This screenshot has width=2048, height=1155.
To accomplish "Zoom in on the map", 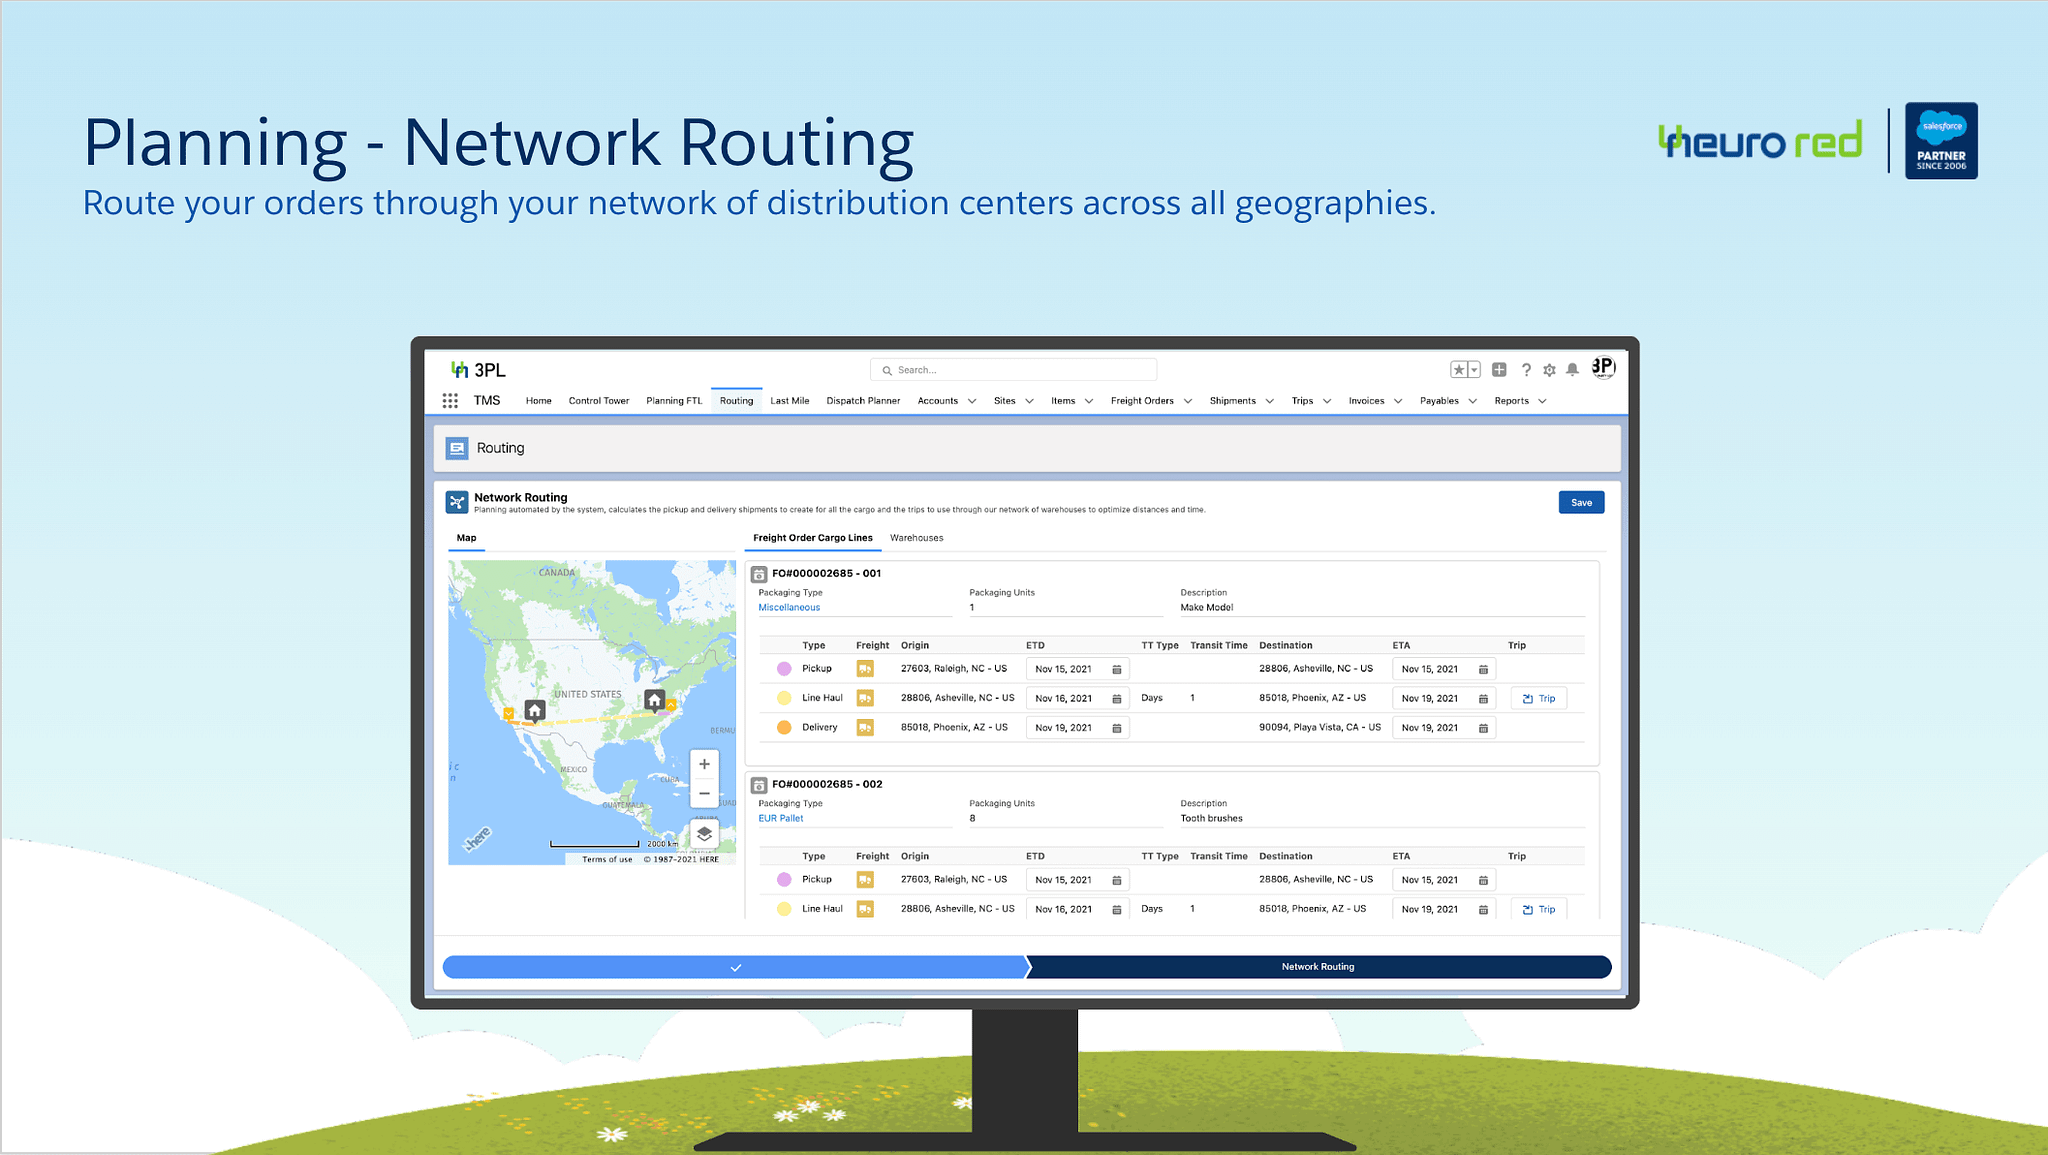I will pyautogui.click(x=704, y=764).
